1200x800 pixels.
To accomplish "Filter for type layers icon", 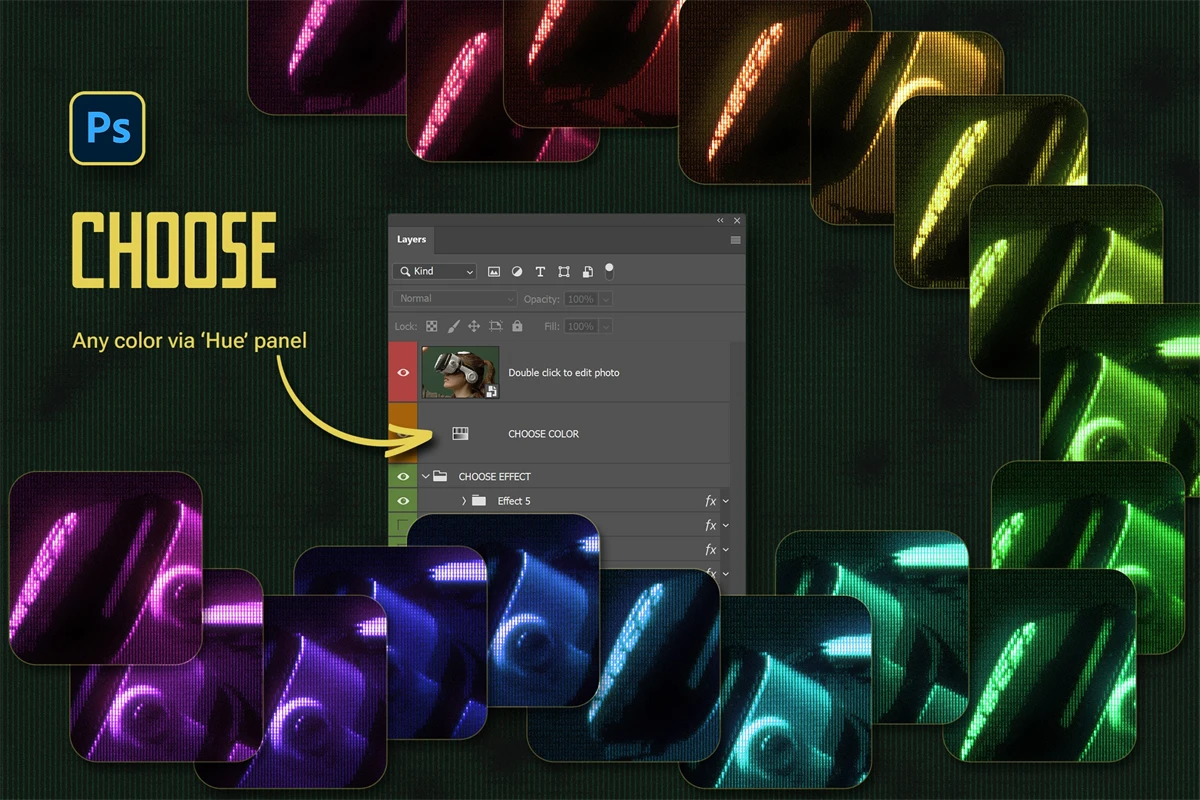I will point(540,272).
